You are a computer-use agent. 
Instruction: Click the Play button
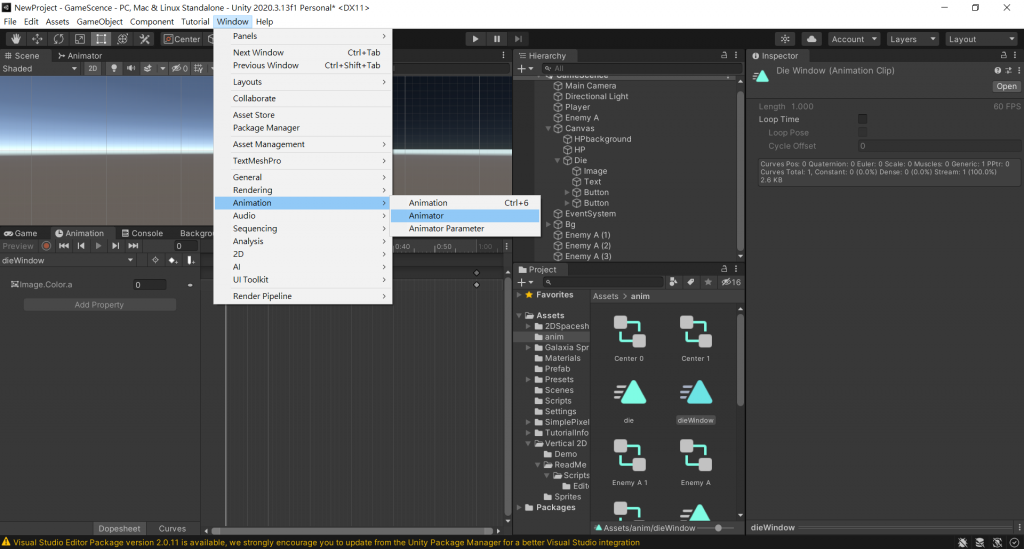pyautogui.click(x=475, y=39)
